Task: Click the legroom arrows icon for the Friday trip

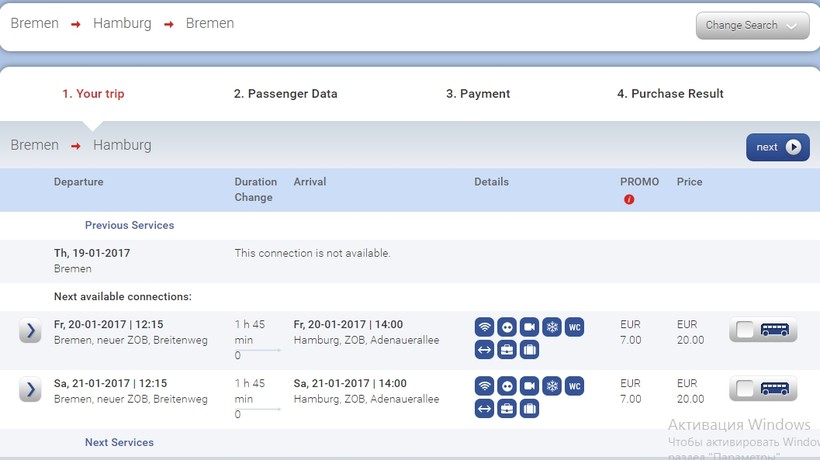Action: click(485, 350)
